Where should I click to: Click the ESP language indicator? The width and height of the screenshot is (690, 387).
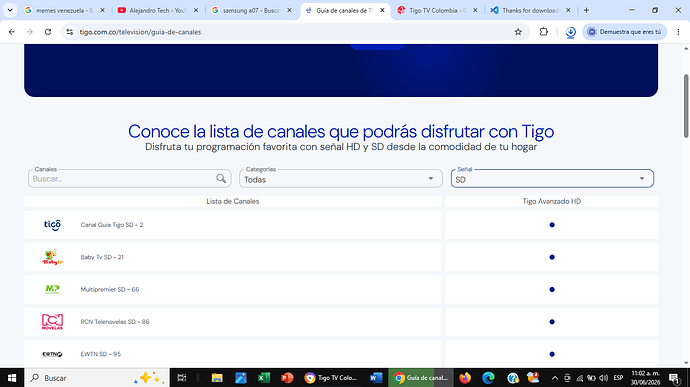618,378
